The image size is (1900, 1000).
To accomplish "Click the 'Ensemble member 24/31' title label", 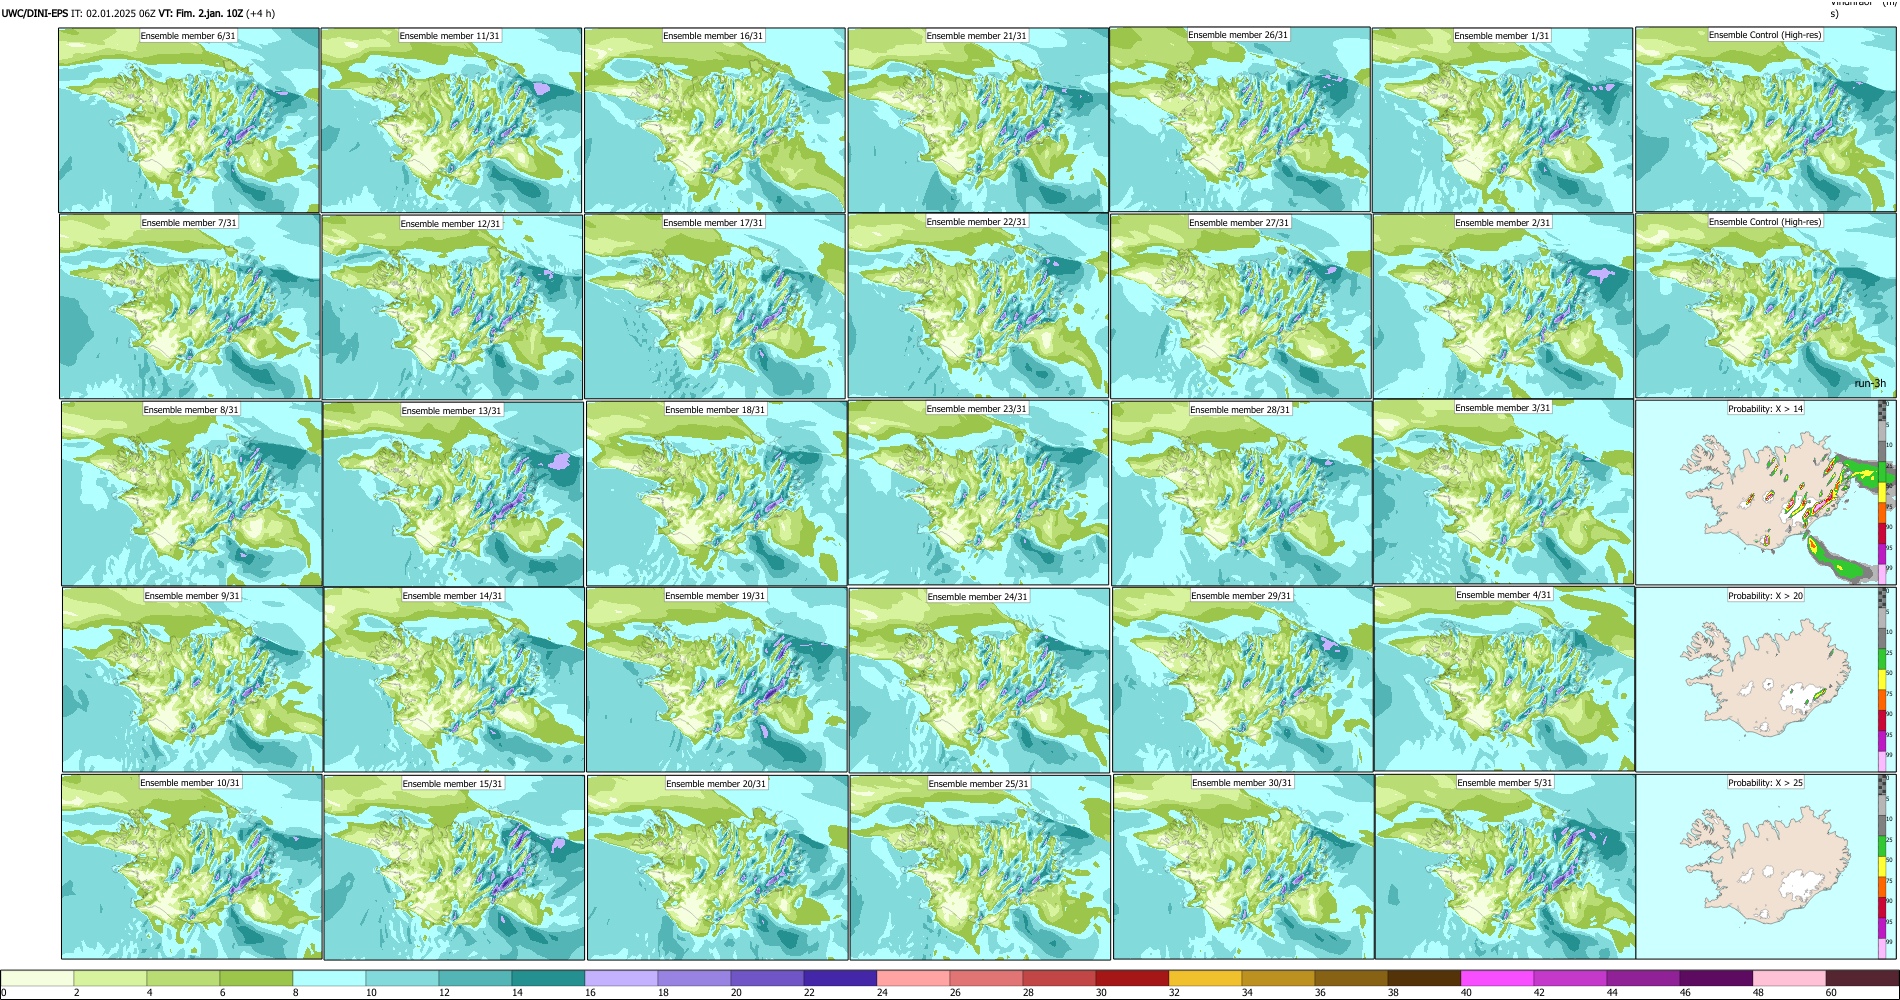I will [x=977, y=597].
